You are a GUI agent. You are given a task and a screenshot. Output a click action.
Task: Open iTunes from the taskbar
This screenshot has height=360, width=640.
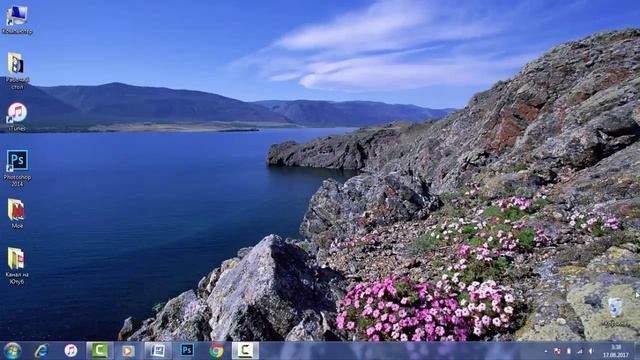tap(71, 351)
